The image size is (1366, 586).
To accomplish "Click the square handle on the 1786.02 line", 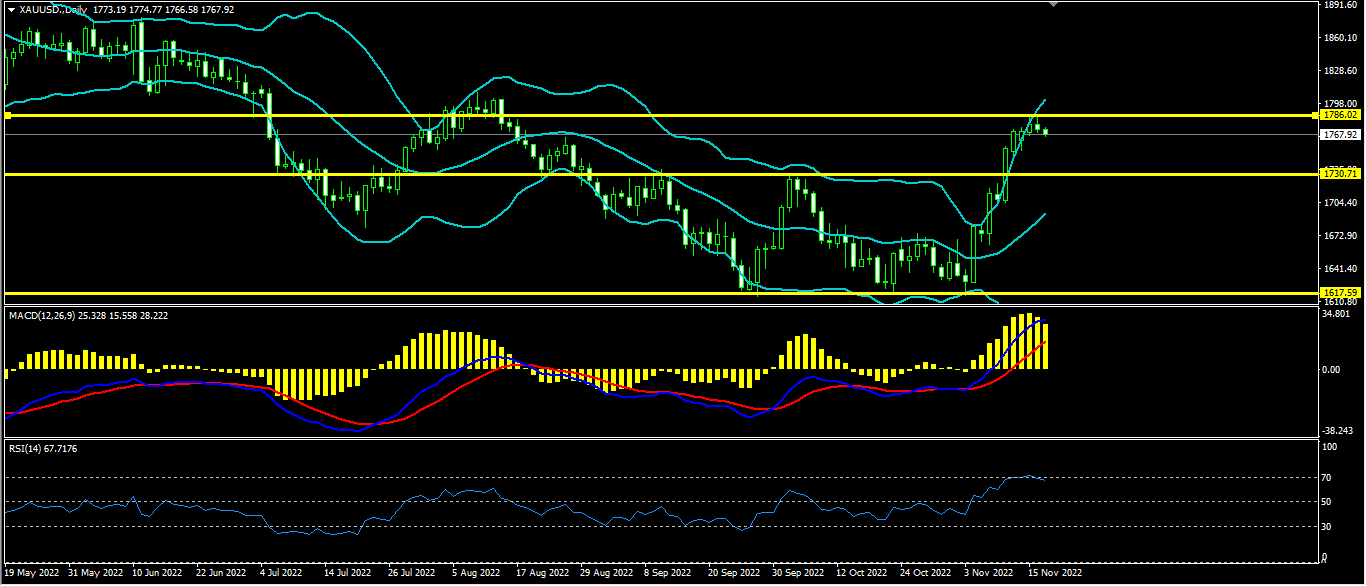I will click(x=8, y=116).
